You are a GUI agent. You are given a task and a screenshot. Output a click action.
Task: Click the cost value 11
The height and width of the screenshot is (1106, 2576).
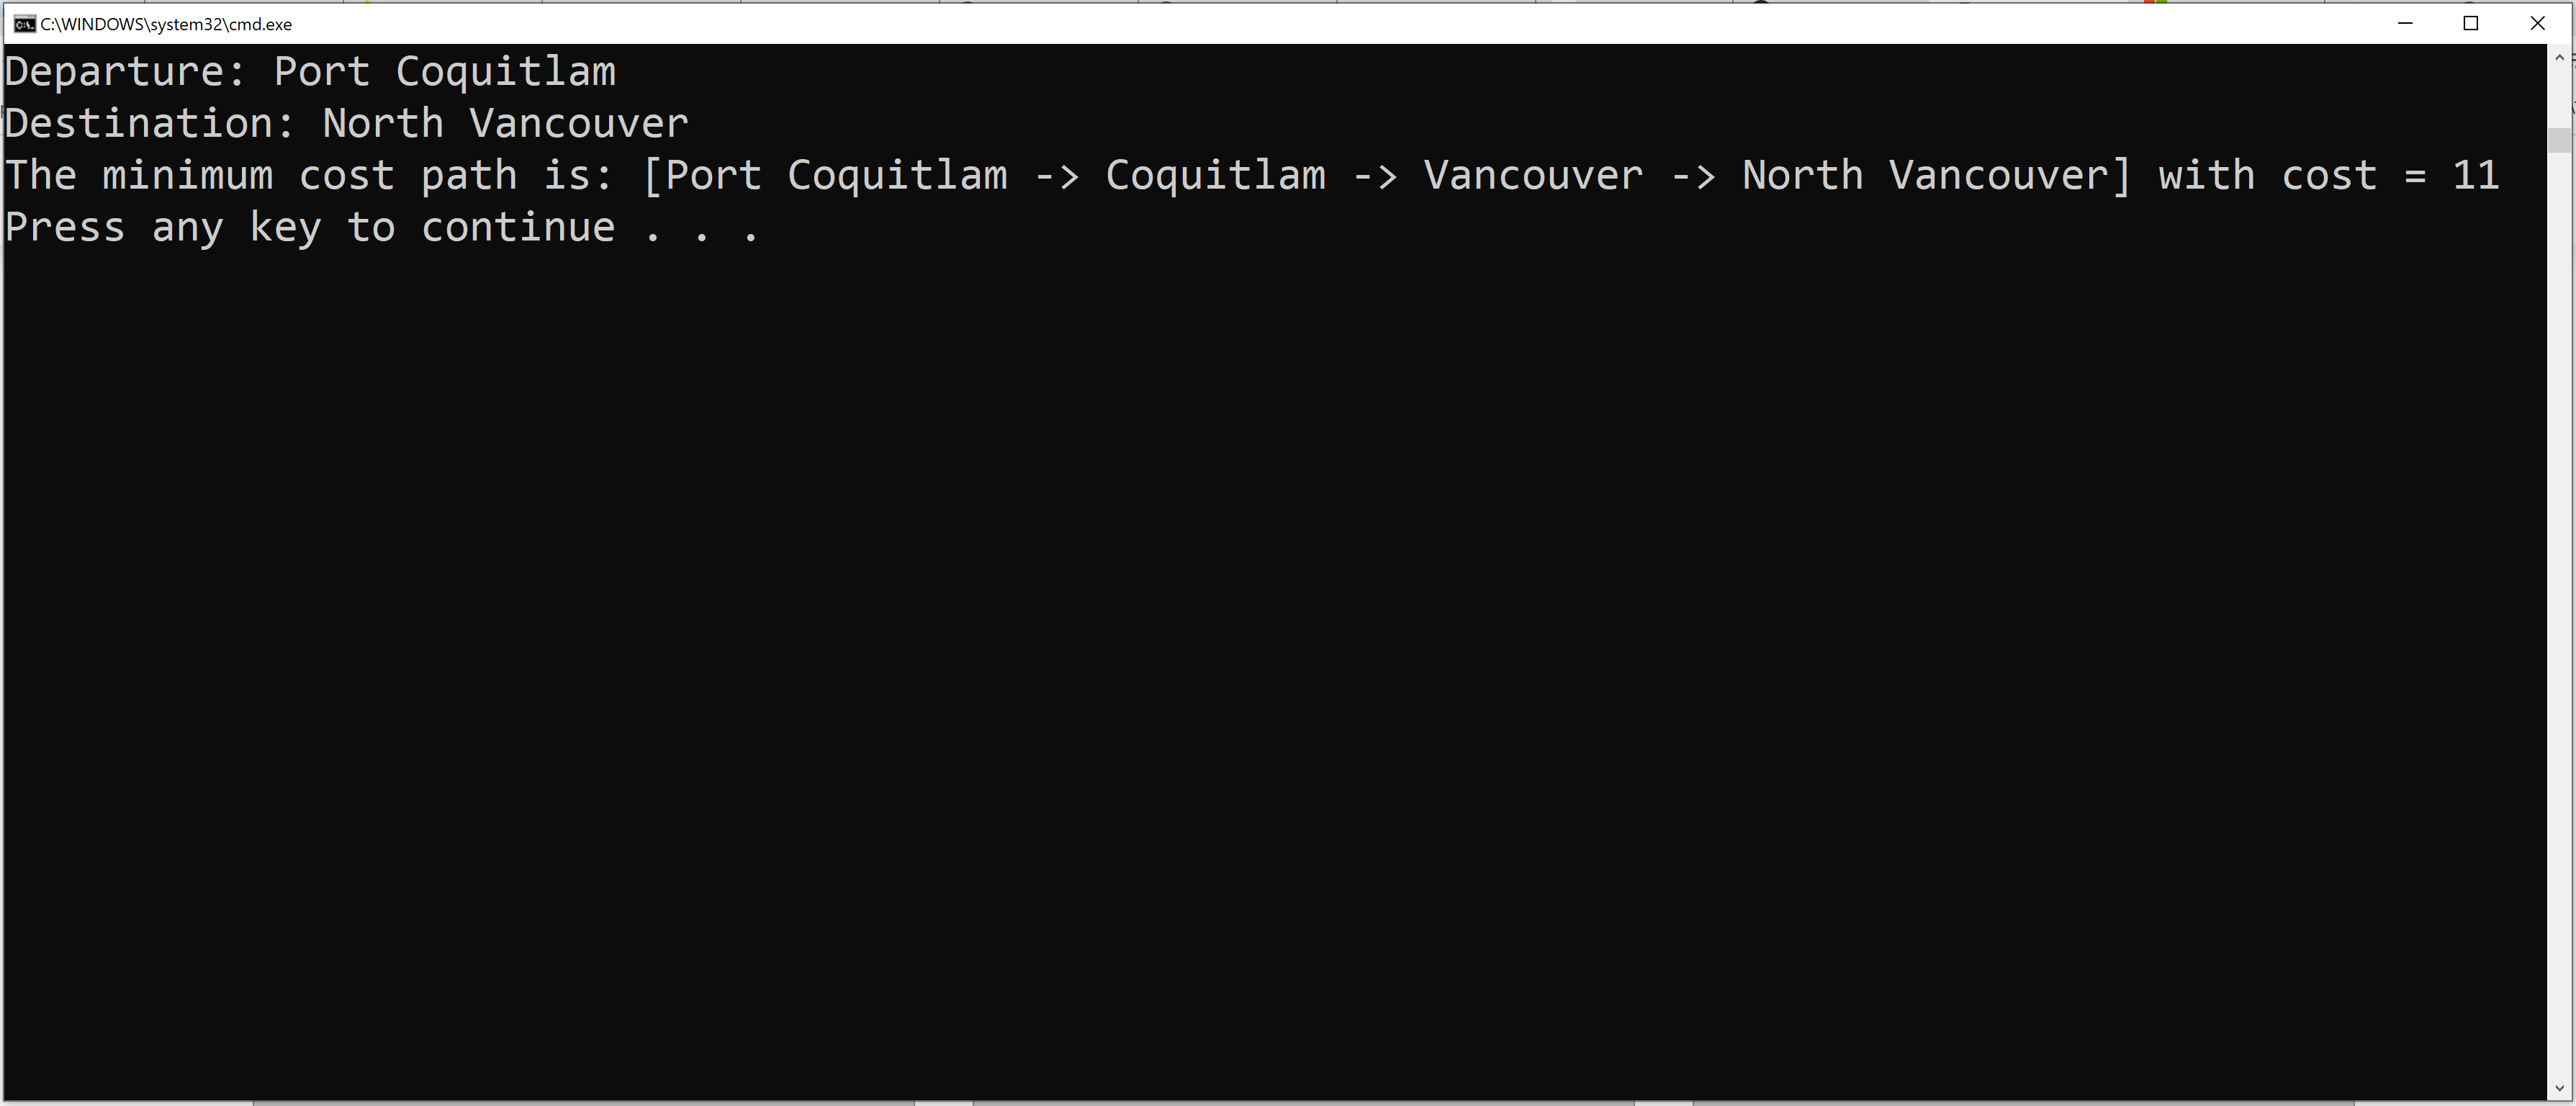coord(2476,175)
